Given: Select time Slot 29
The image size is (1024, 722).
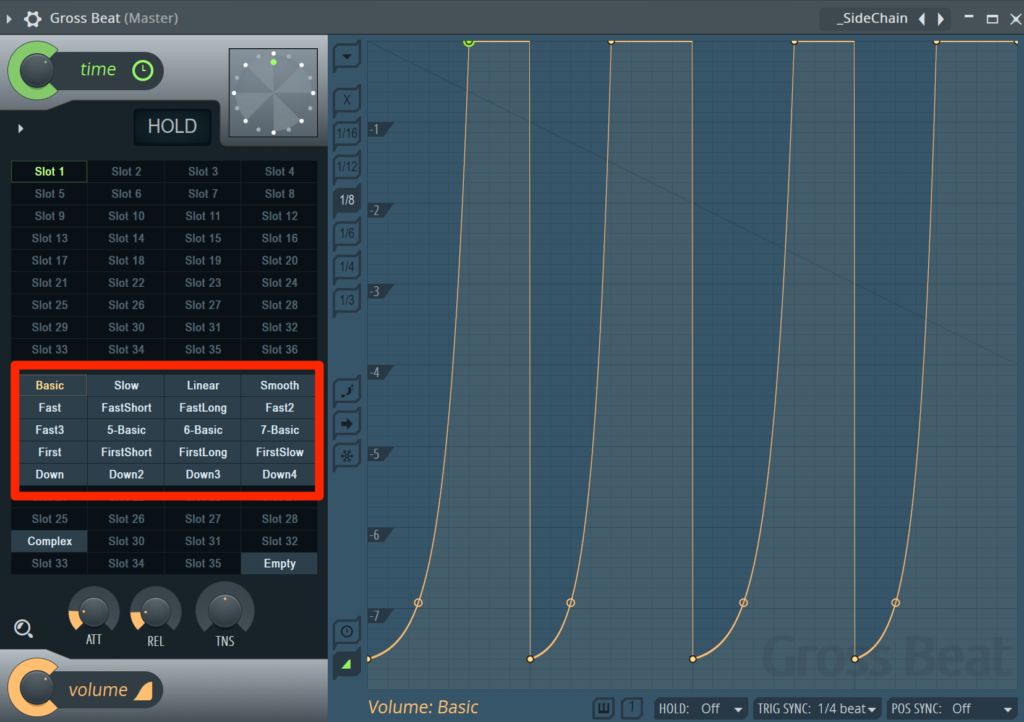Looking at the screenshot, I should coord(50,327).
